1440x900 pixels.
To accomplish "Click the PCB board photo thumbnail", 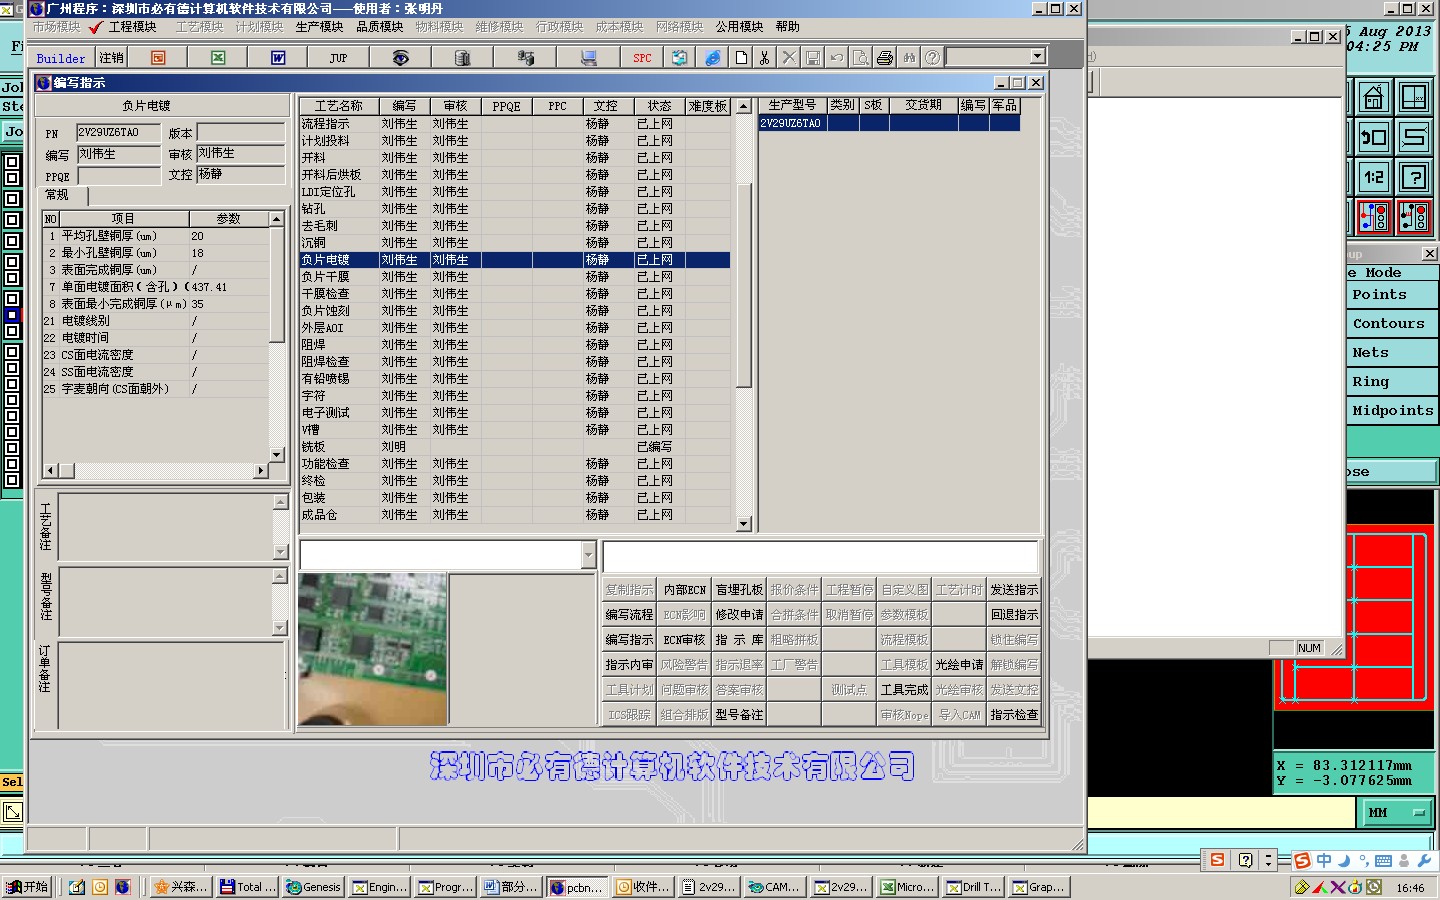I will (372, 649).
